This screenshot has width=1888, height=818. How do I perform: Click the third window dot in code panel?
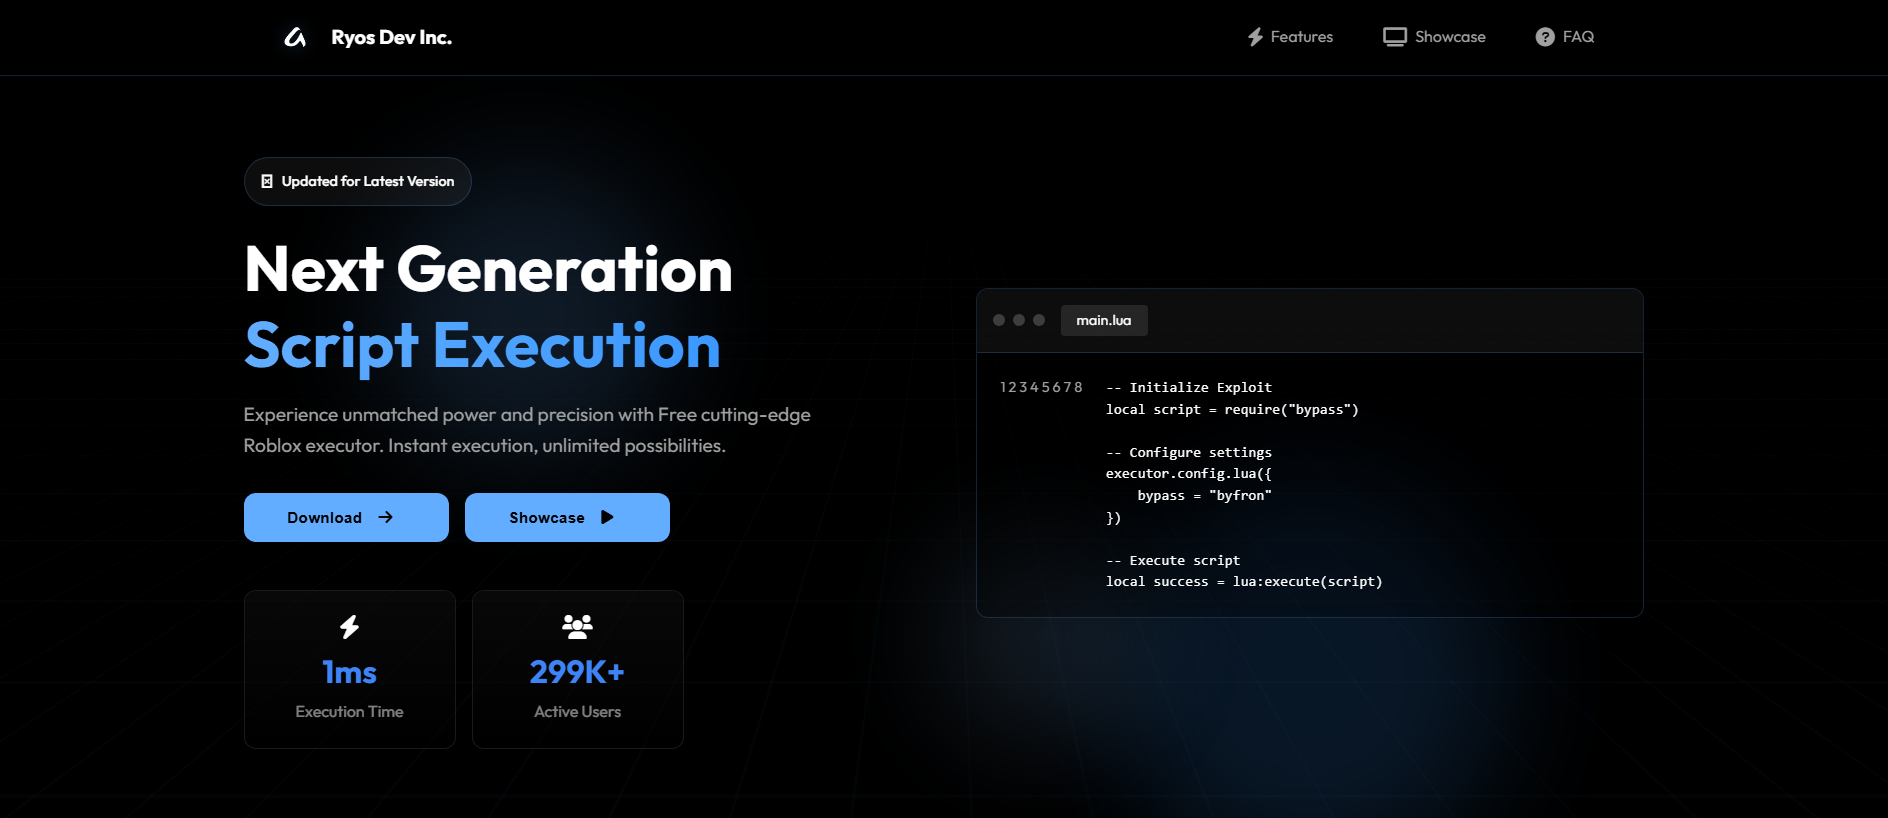(1039, 320)
